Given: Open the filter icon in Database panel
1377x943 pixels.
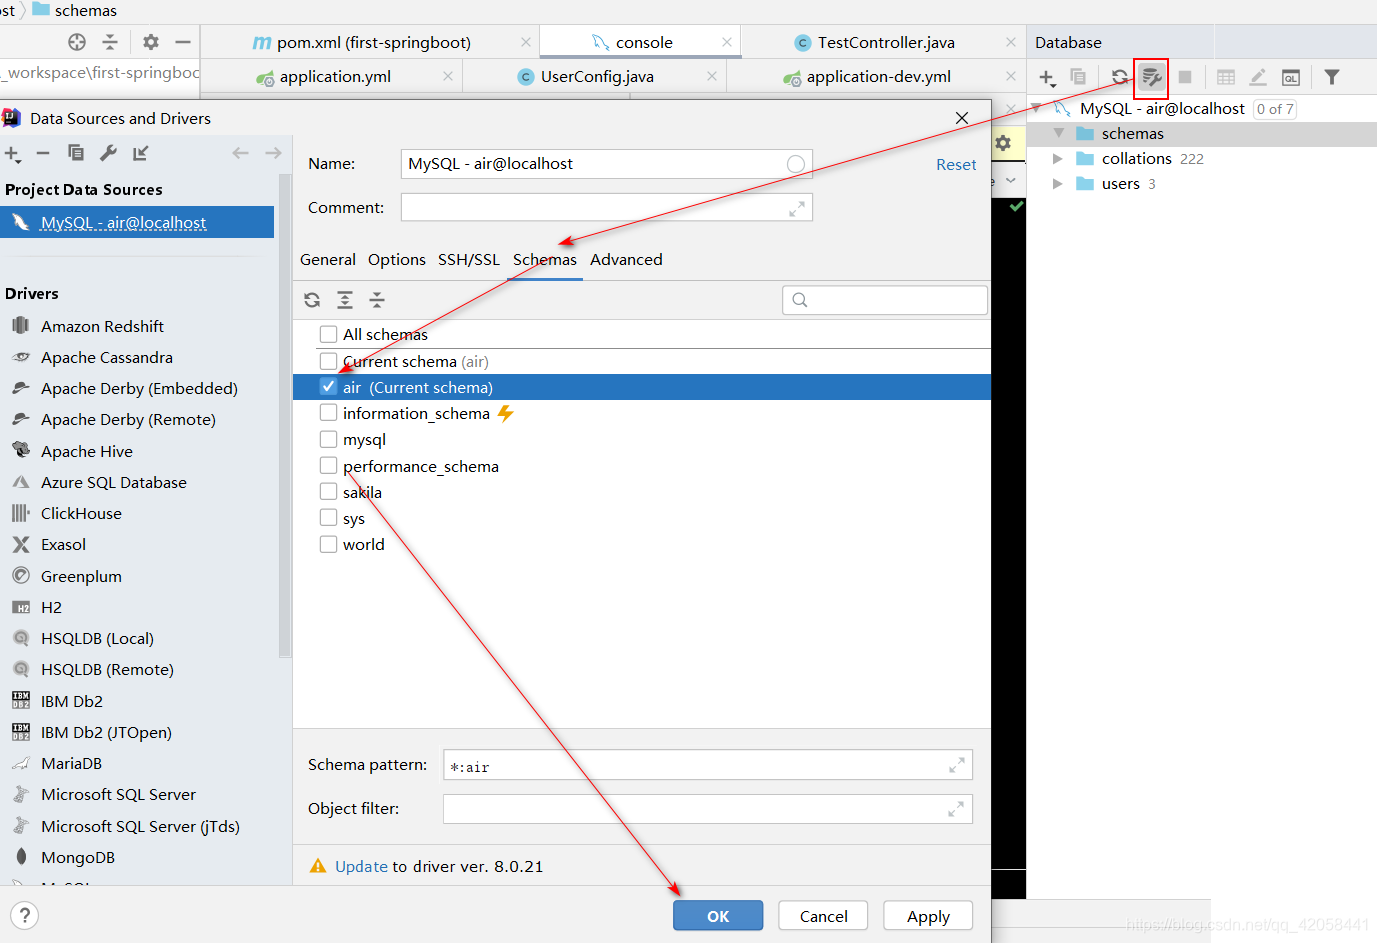Looking at the screenshot, I should coord(1332,77).
